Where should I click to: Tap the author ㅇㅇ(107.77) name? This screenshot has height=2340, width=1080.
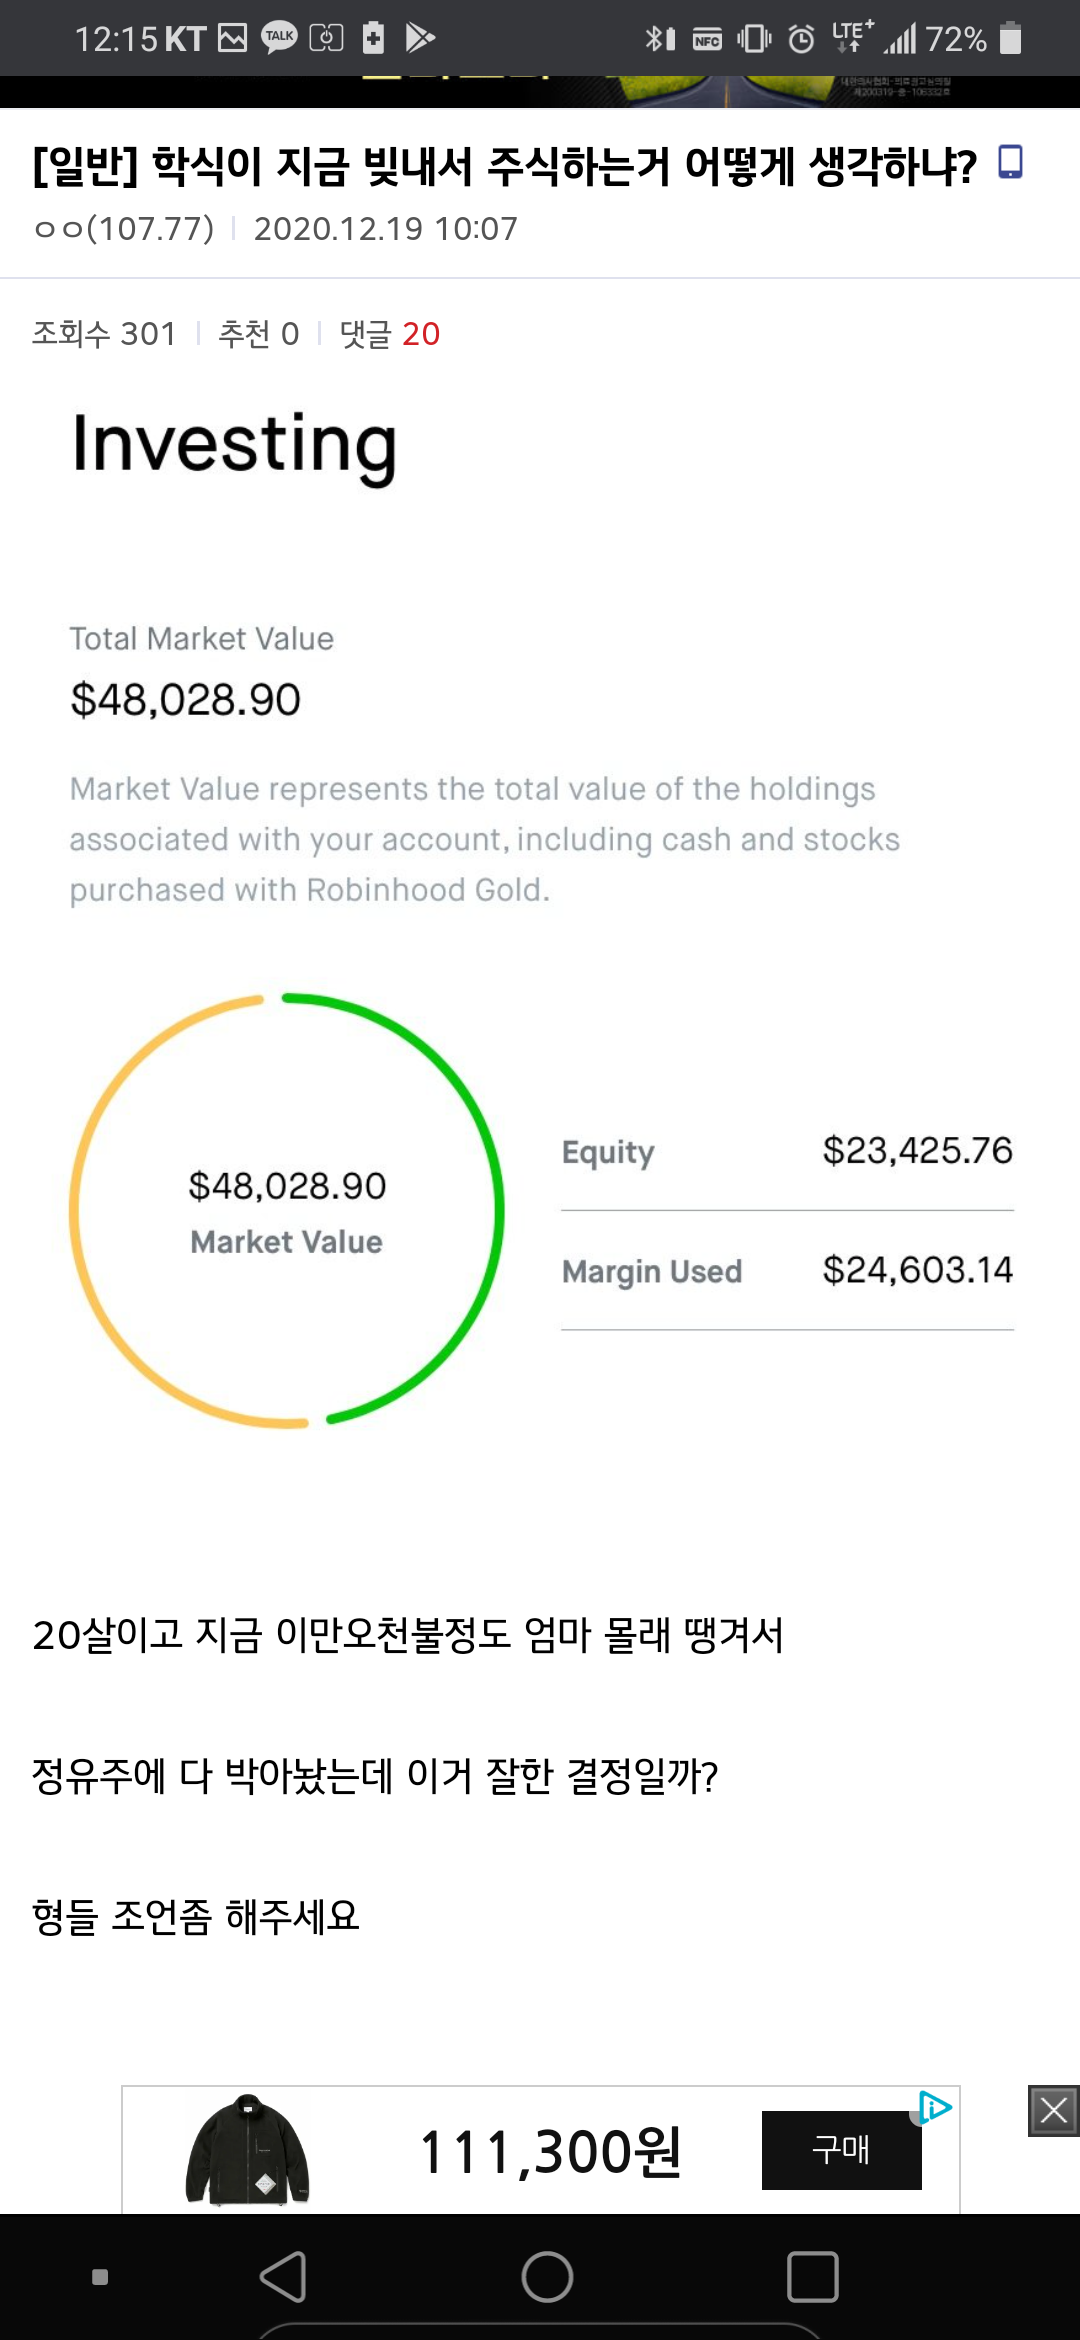coord(124,229)
